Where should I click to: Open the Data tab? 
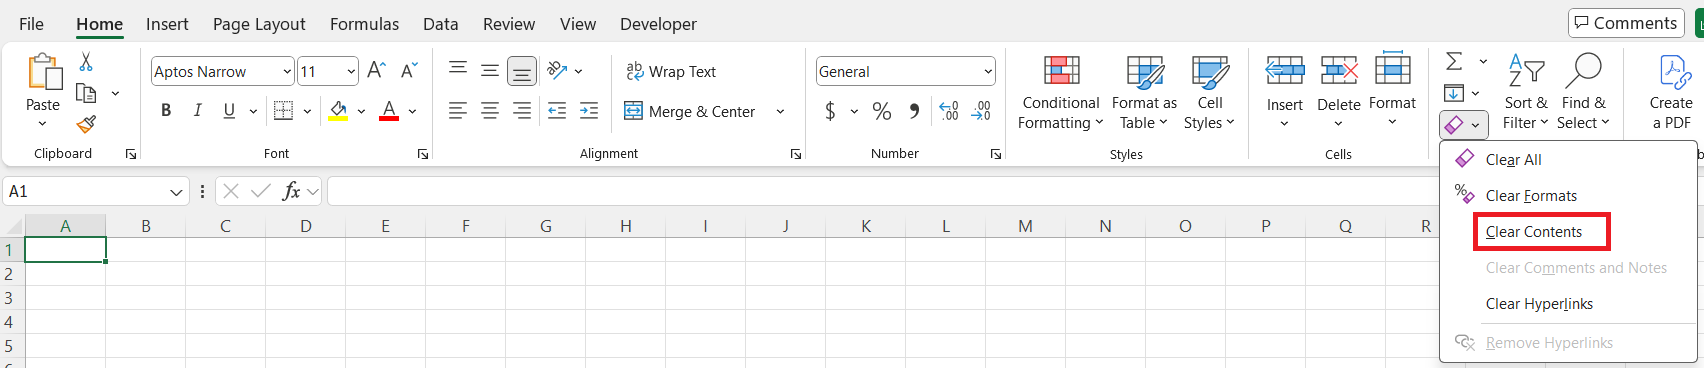coord(440,24)
